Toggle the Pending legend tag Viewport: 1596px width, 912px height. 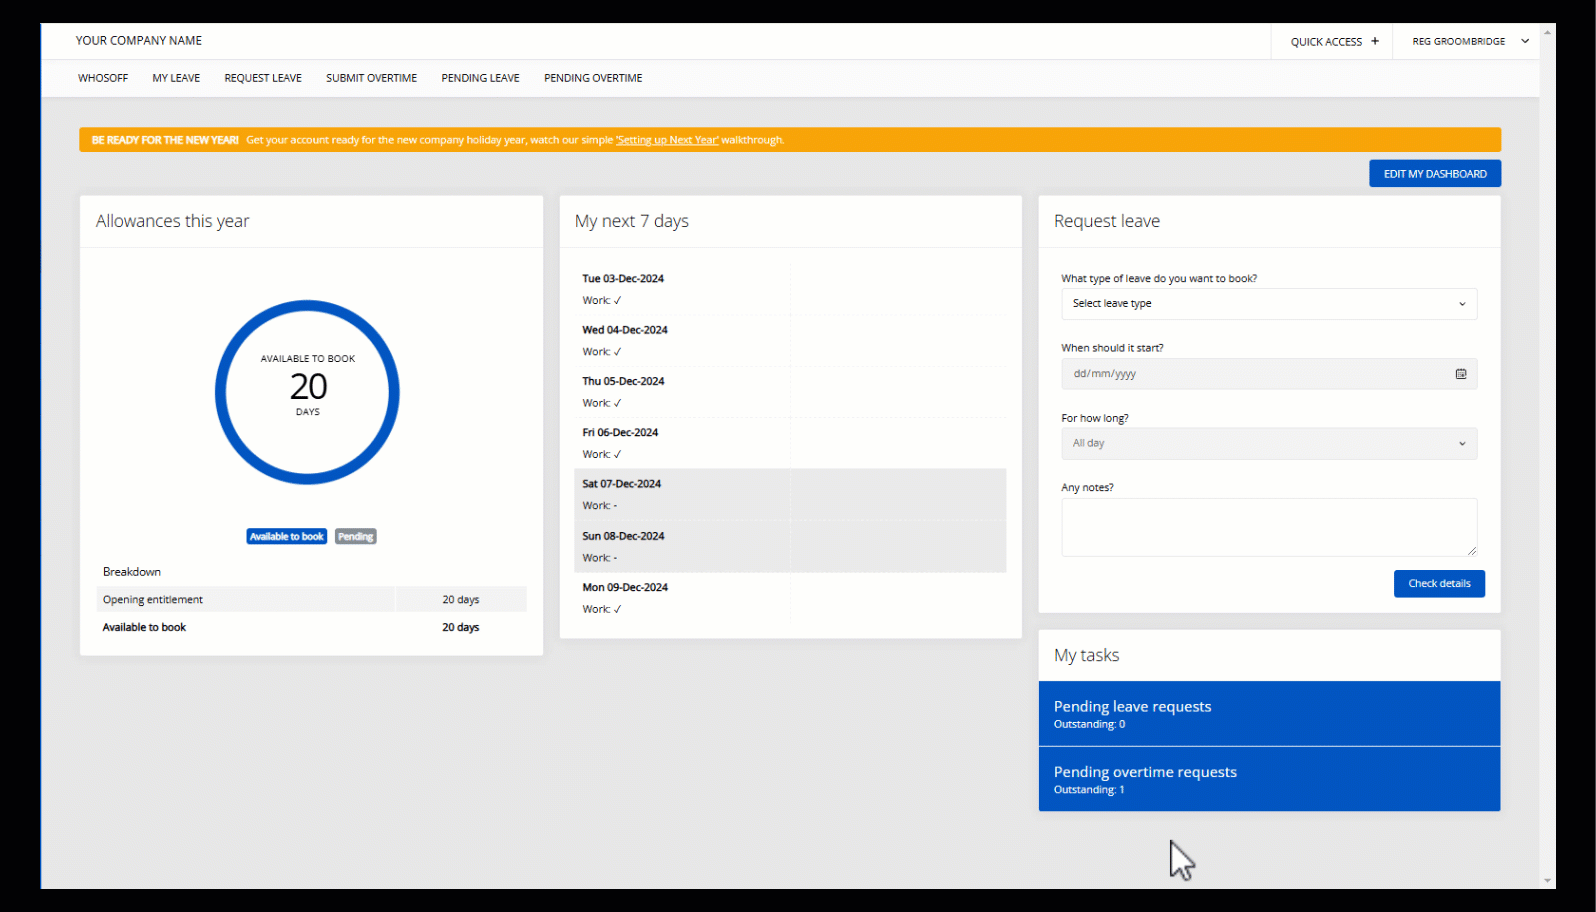click(355, 537)
